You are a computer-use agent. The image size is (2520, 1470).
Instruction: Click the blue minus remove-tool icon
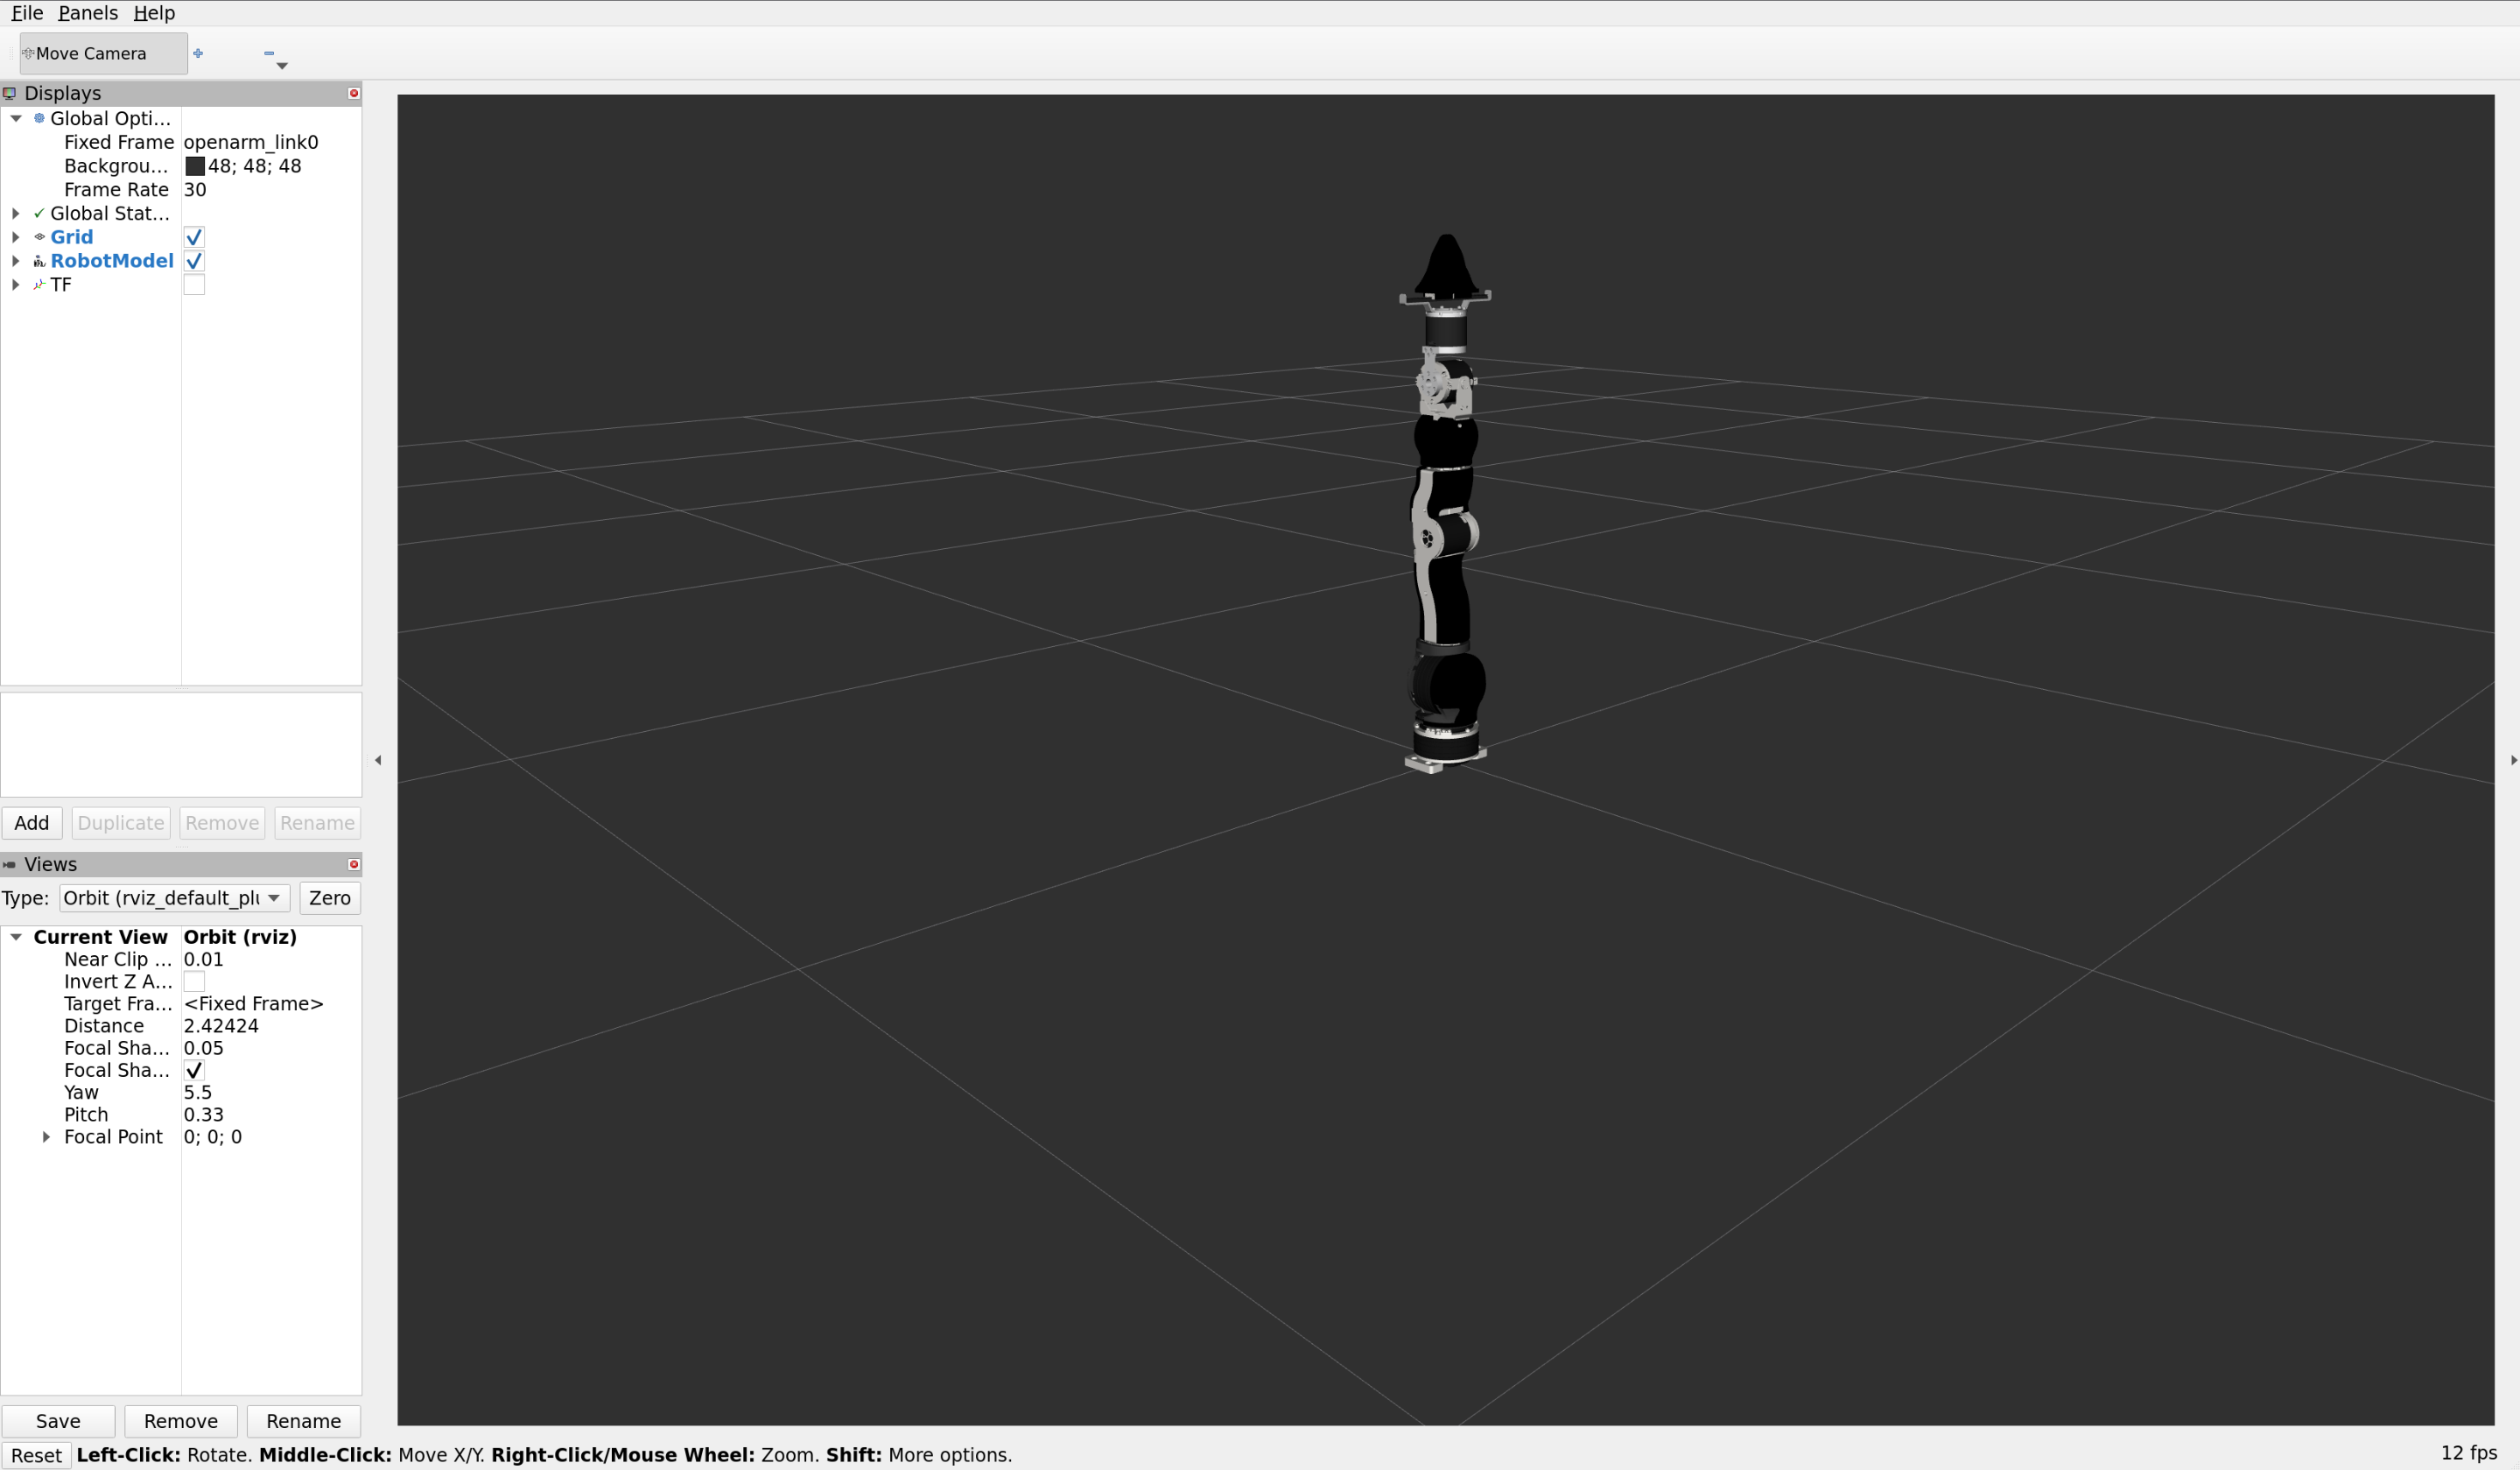268,54
